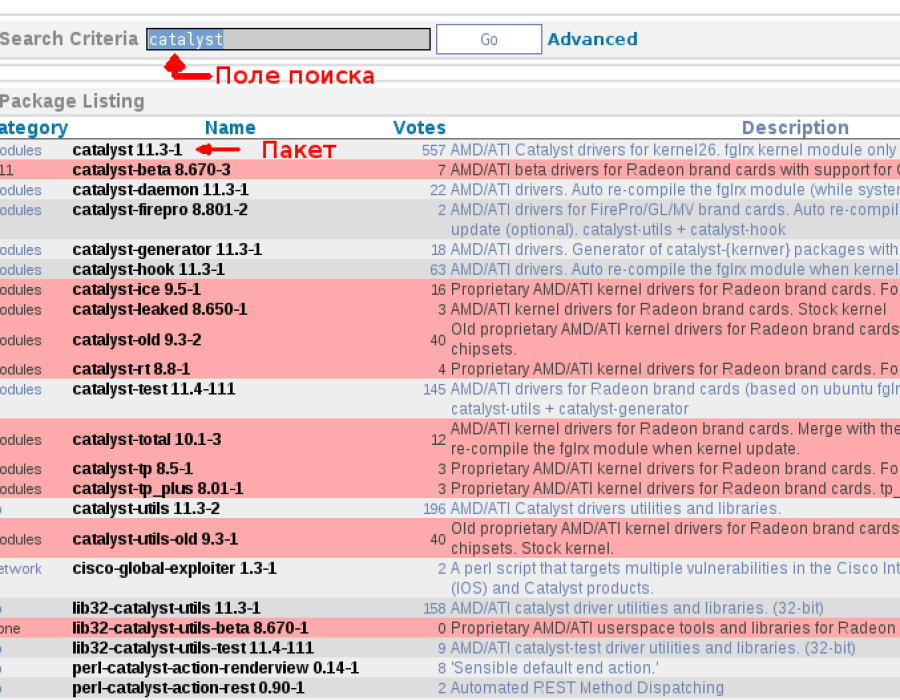The width and height of the screenshot is (900, 700).
Task: Open the catalyst 11.3-1 package
Action: click(x=127, y=150)
